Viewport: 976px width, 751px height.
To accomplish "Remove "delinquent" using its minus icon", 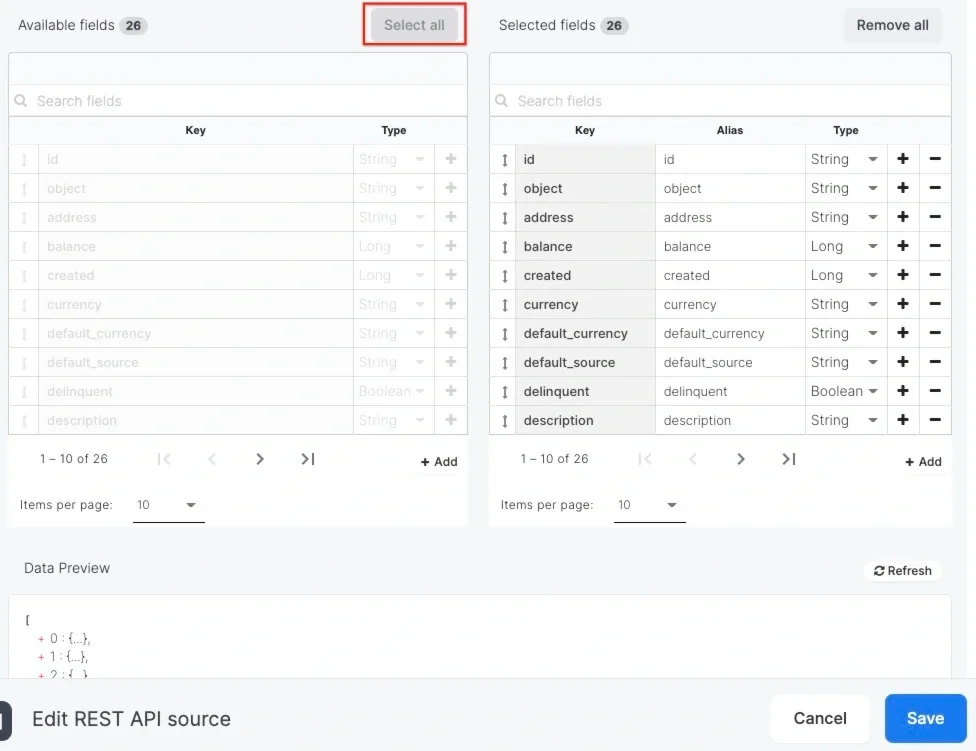I will tap(934, 391).
